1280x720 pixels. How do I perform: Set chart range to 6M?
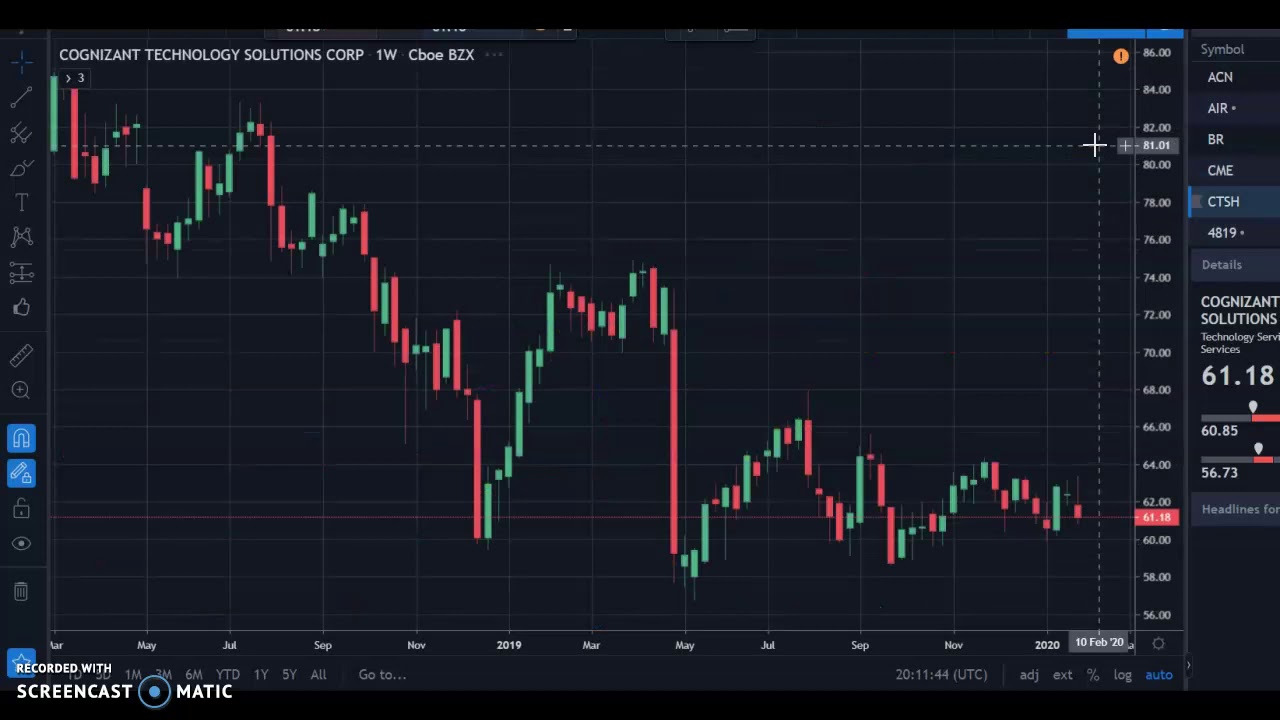193,675
